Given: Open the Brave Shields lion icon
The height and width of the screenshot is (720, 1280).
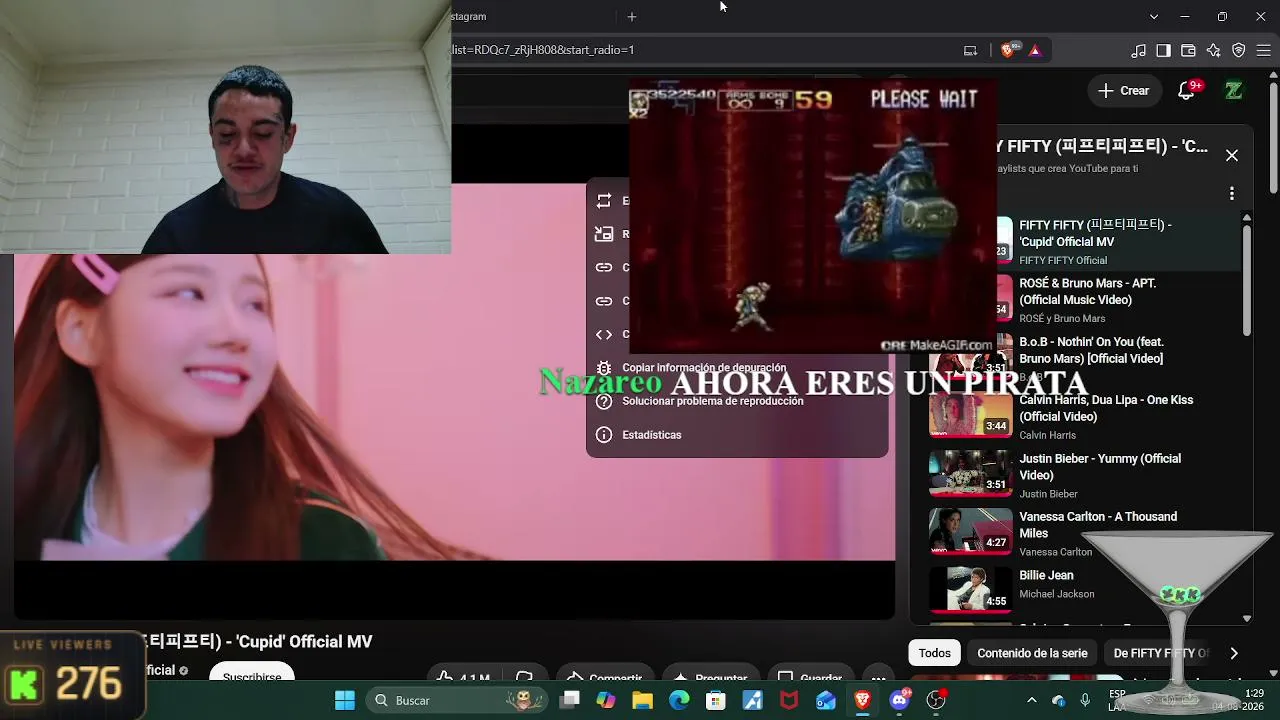Looking at the screenshot, I should click(1008, 50).
